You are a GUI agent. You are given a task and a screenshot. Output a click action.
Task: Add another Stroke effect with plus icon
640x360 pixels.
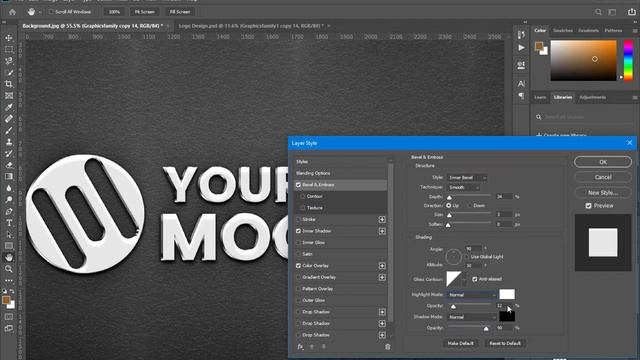(x=382, y=220)
